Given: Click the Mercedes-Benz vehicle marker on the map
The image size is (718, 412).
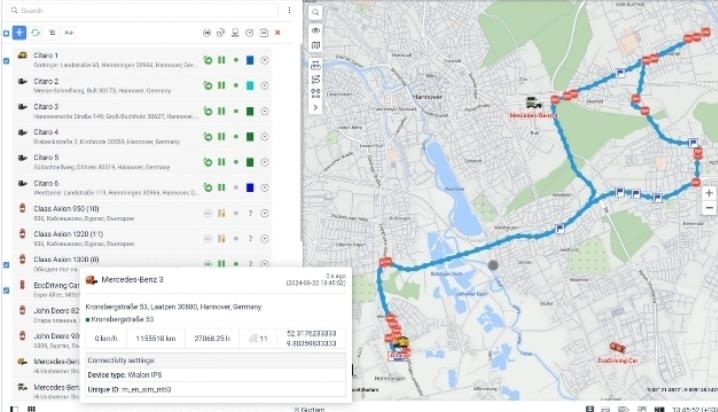Looking at the screenshot, I should (x=534, y=101).
